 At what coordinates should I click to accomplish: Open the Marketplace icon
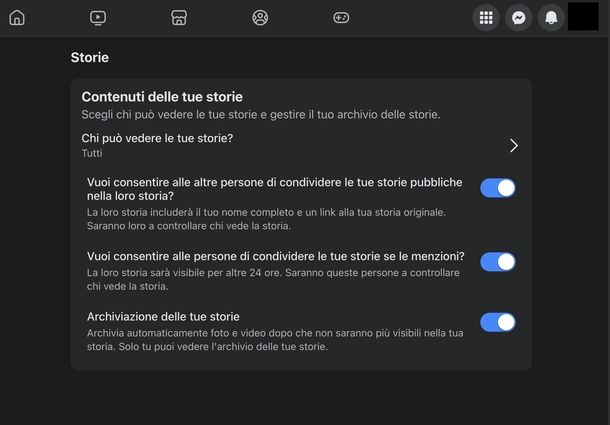click(x=179, y=17)
